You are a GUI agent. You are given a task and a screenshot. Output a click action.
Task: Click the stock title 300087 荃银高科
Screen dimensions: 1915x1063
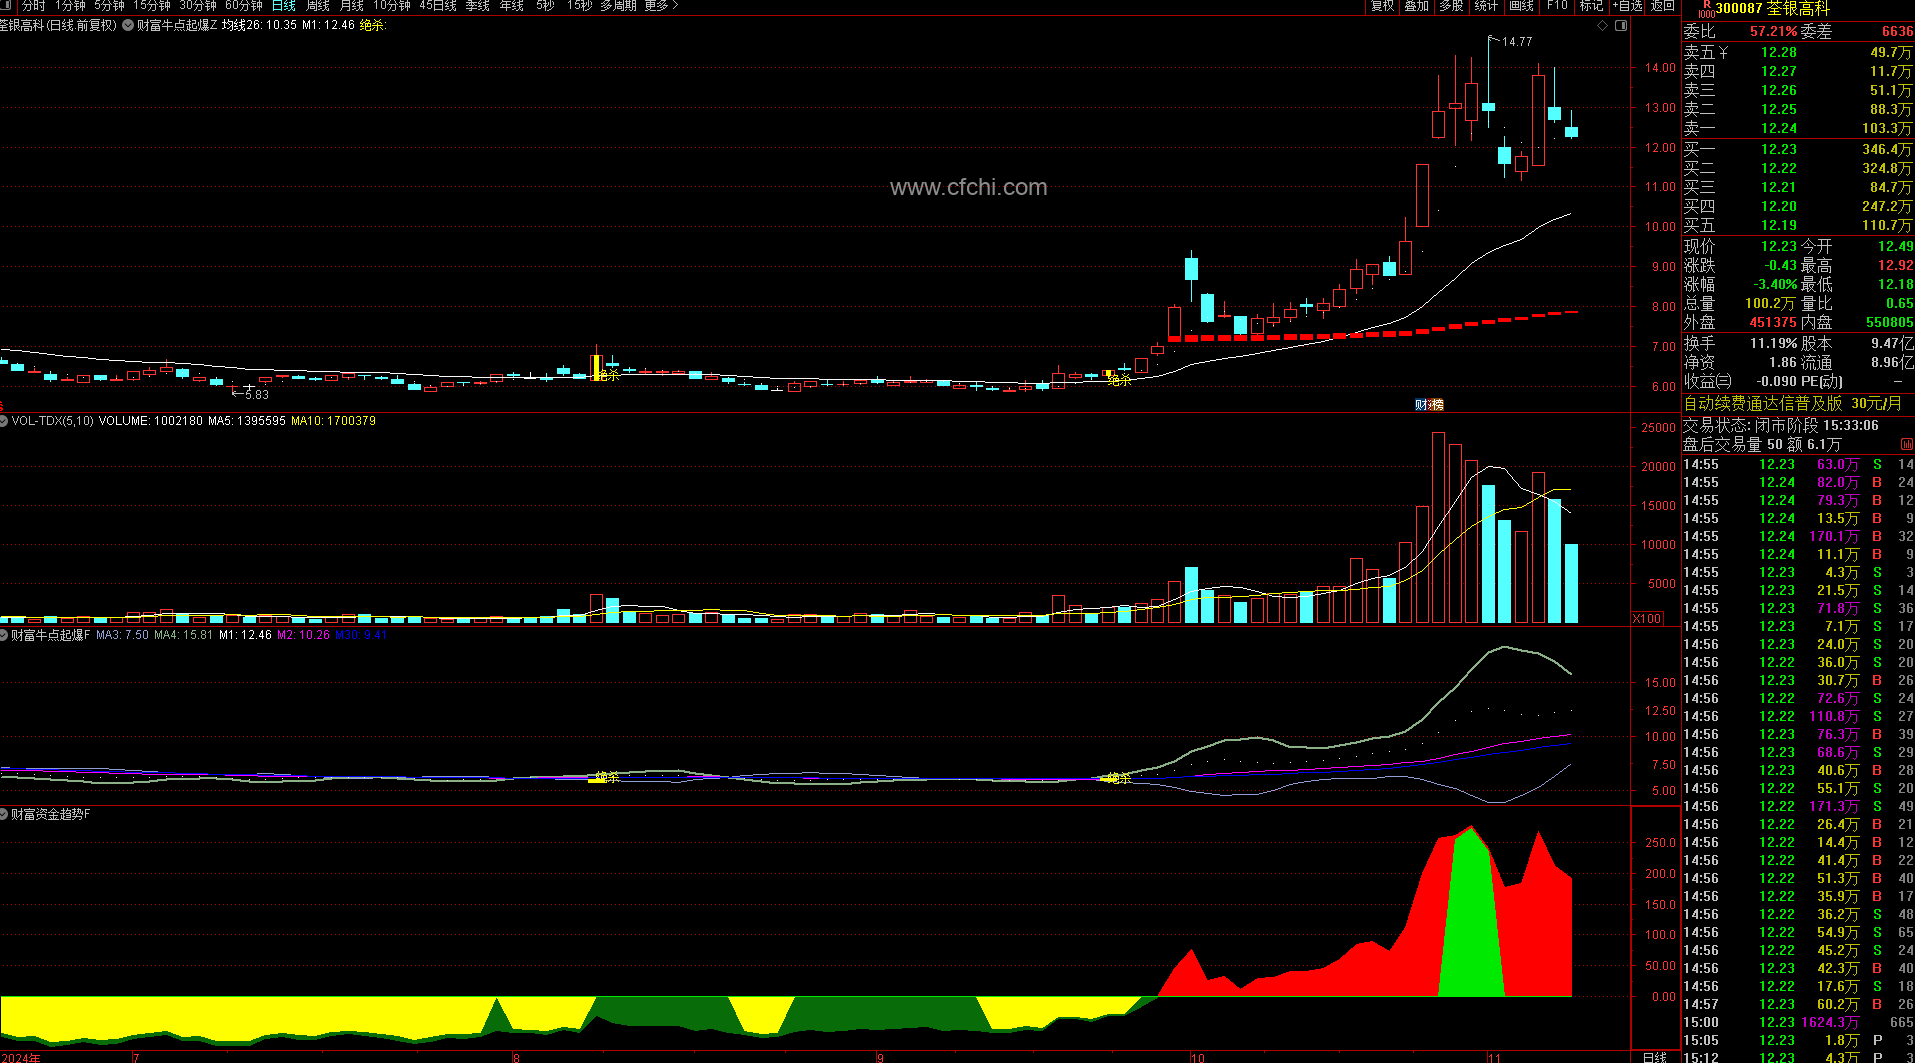(x=1772, y=9)
